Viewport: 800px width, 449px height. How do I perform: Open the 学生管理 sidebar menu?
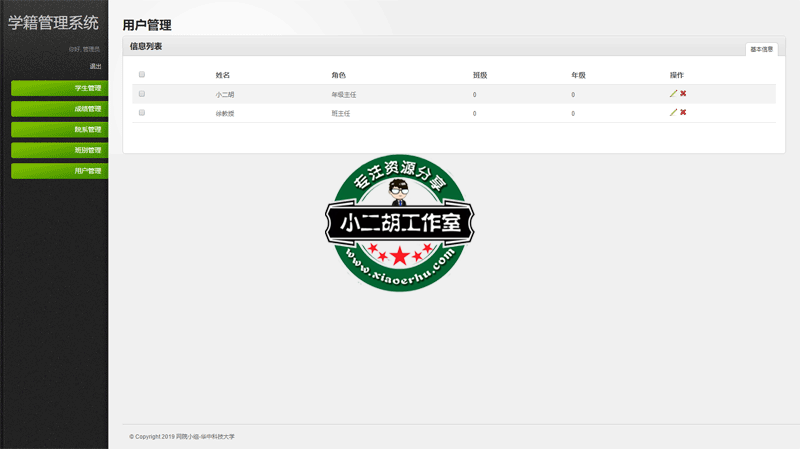(60, 88)
